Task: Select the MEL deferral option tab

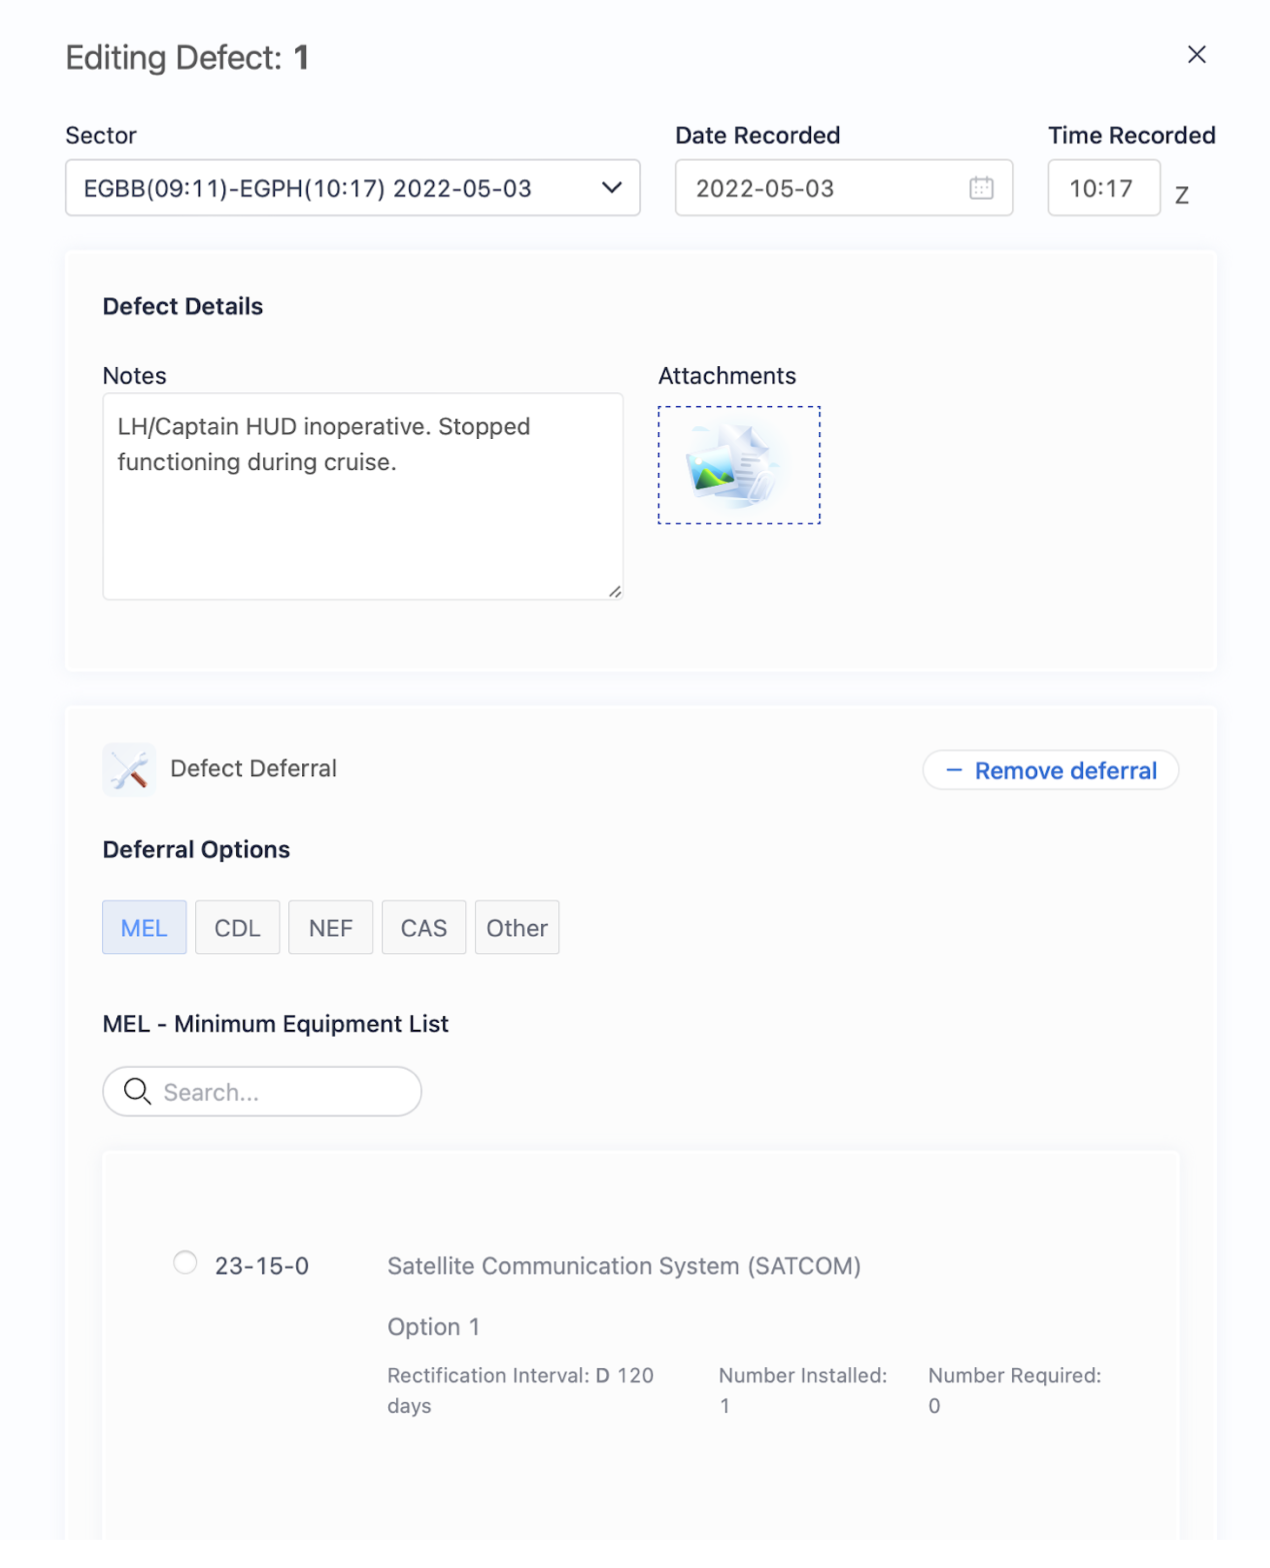Action: pyautogui.click(x=144, y=928)
